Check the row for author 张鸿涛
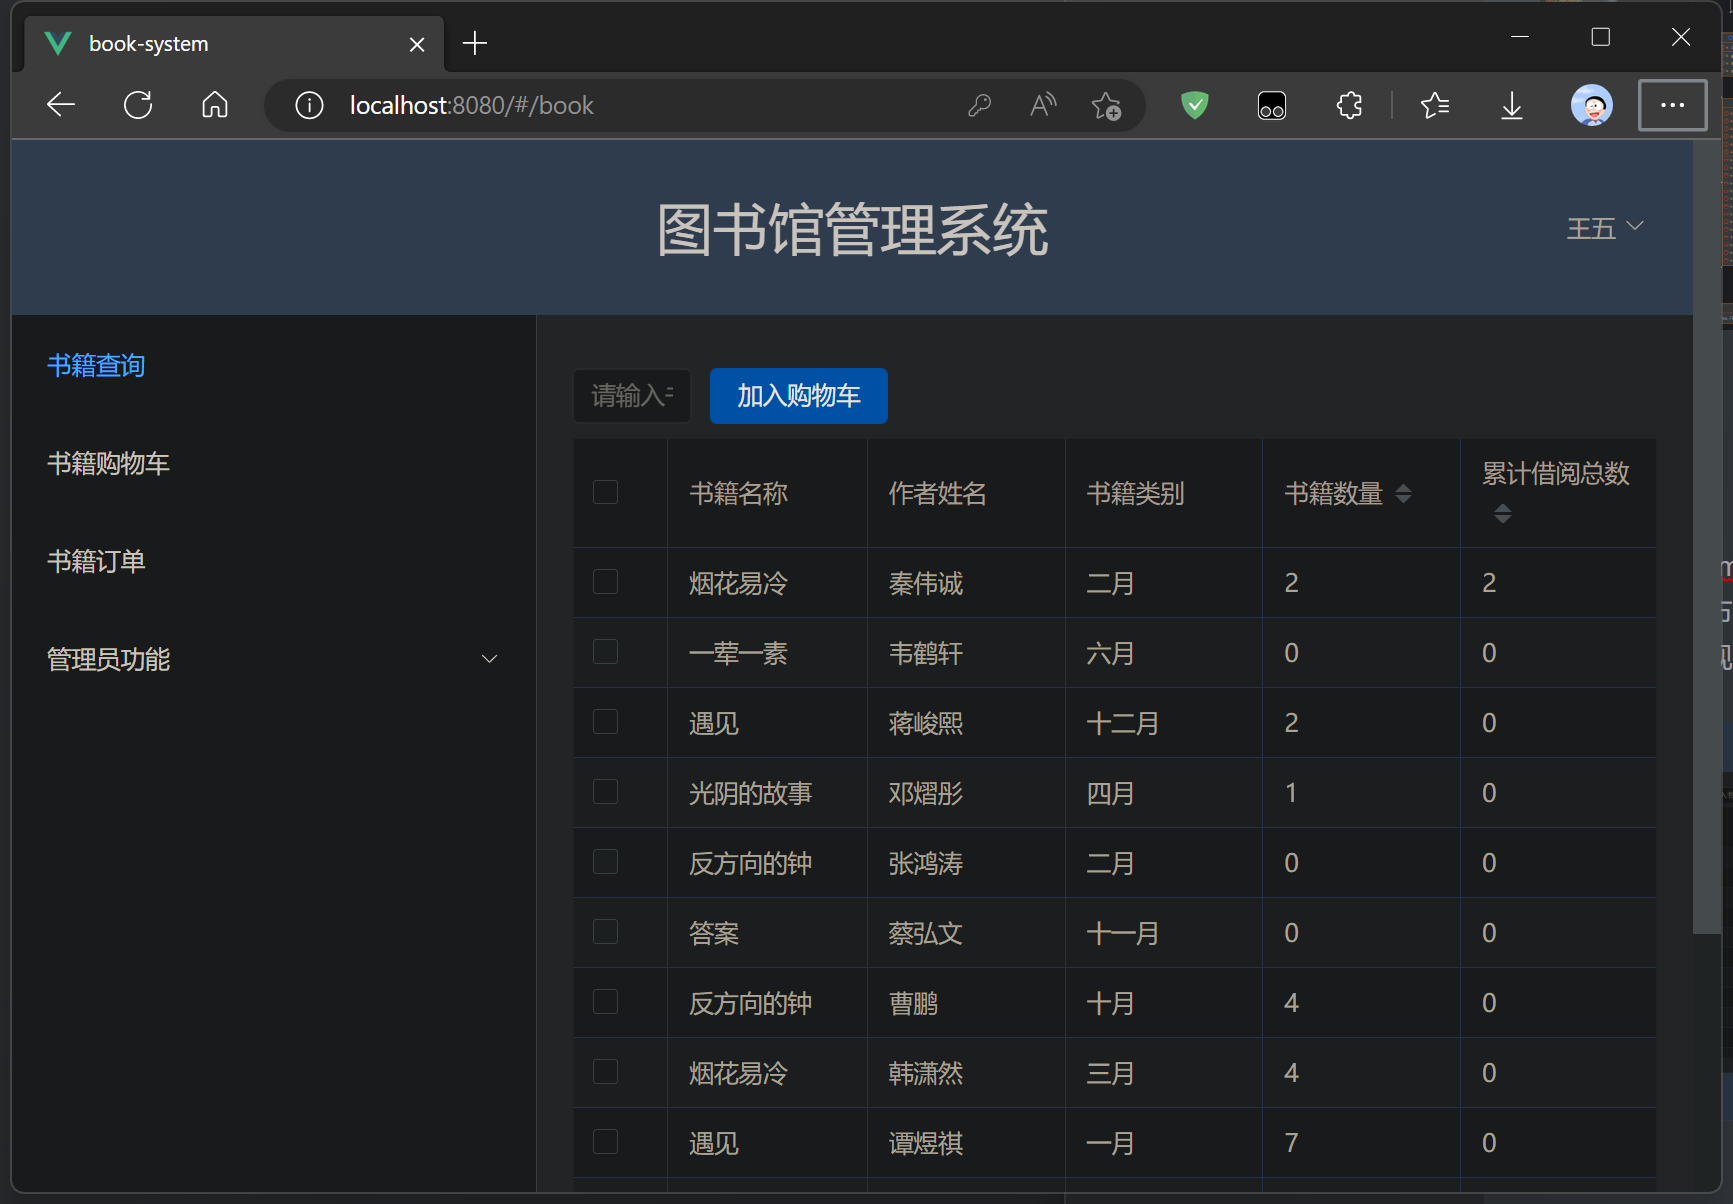Image resolution: width=1733 pixels, height=1204 pixels. [605, 862]
